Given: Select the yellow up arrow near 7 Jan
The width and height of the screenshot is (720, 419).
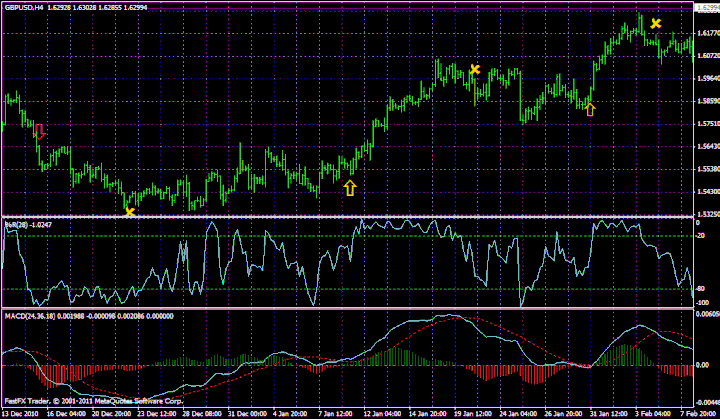Looking at the screenshot, I should point(350,188).
